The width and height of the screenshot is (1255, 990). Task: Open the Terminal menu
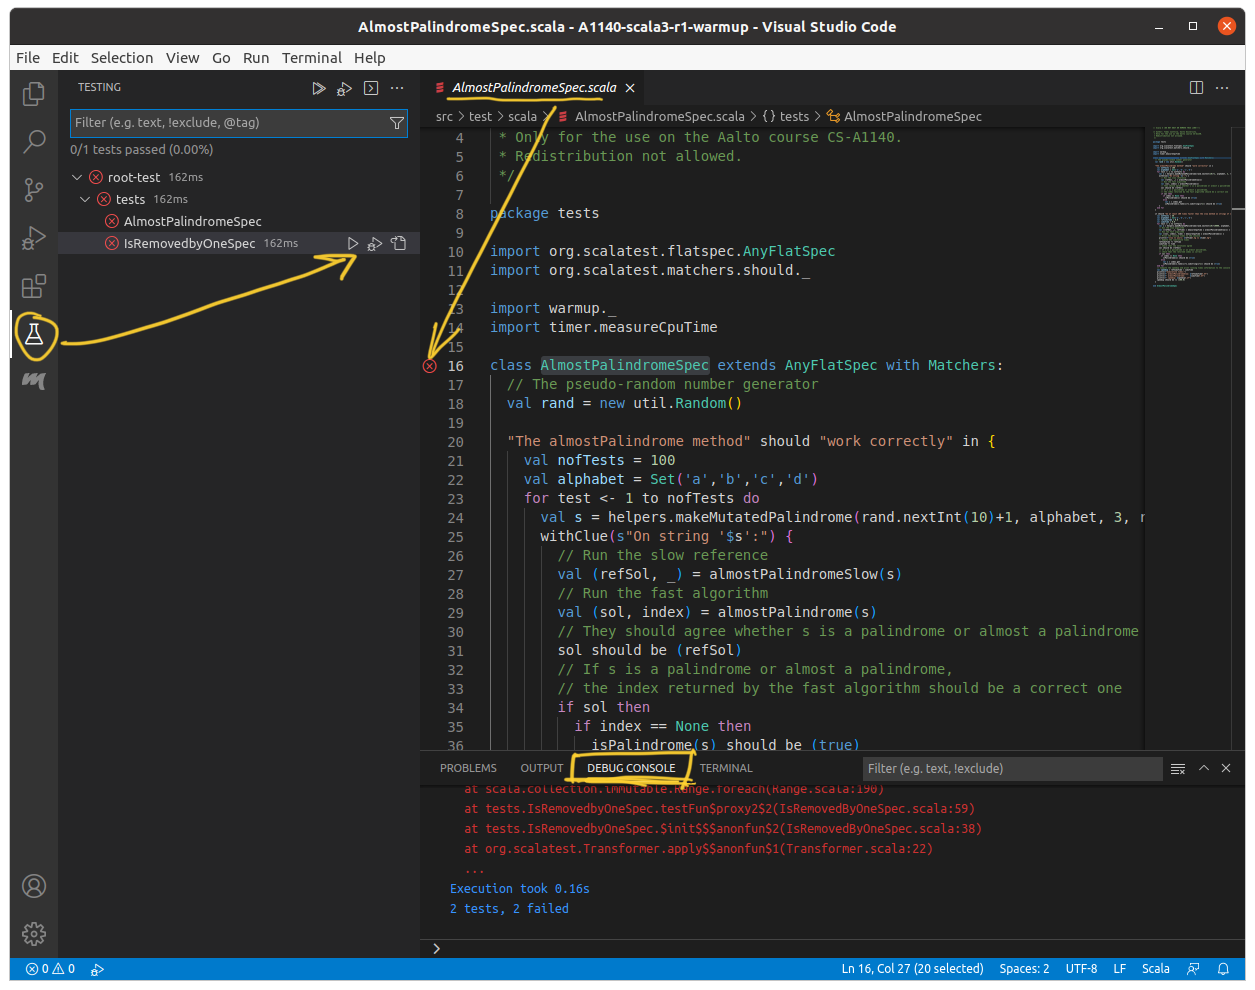(x=311, y=58)
